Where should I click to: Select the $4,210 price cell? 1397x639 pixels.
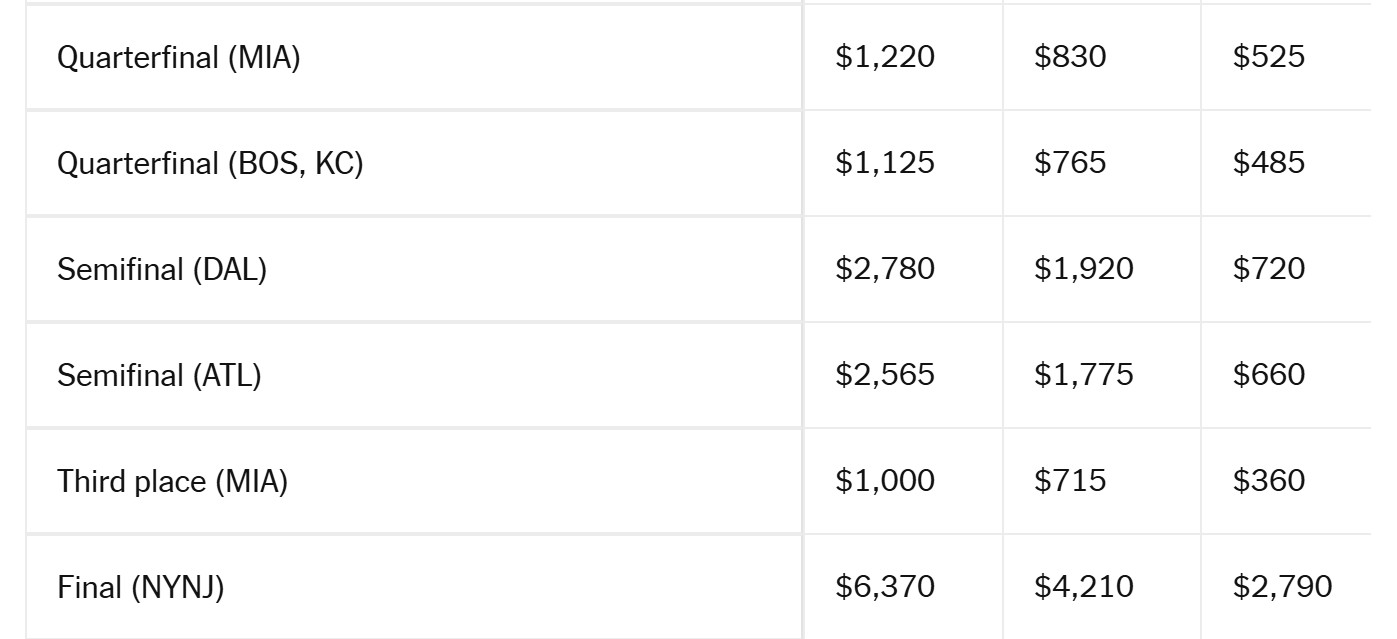coord(1084,587)
